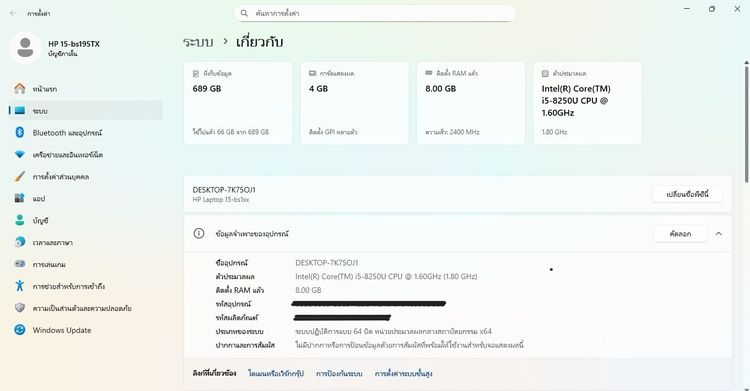Click the storage card icon

coord(196,73)
